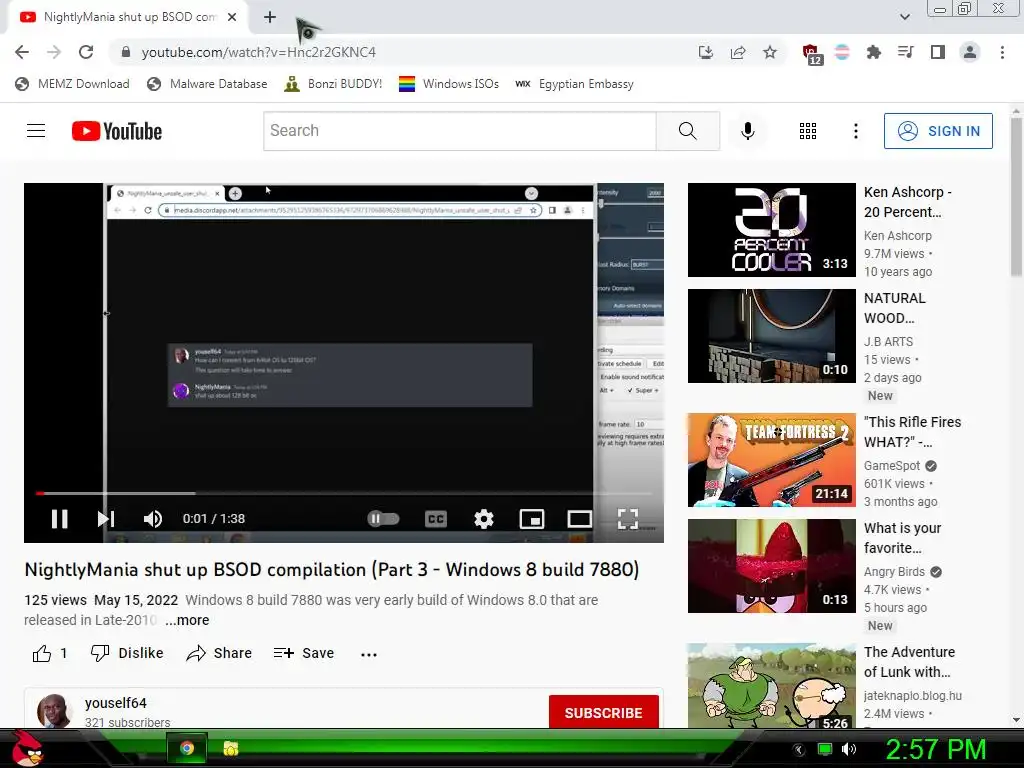1024x768 pixels.
Task: Reload the YouTube page
Action: pos(86,52)
